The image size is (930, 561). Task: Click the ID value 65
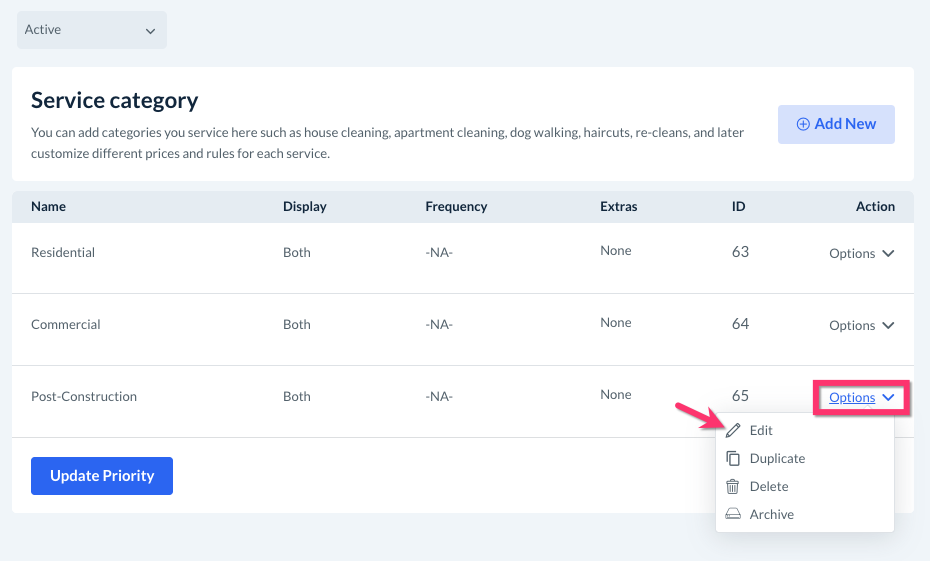[740, 396]
